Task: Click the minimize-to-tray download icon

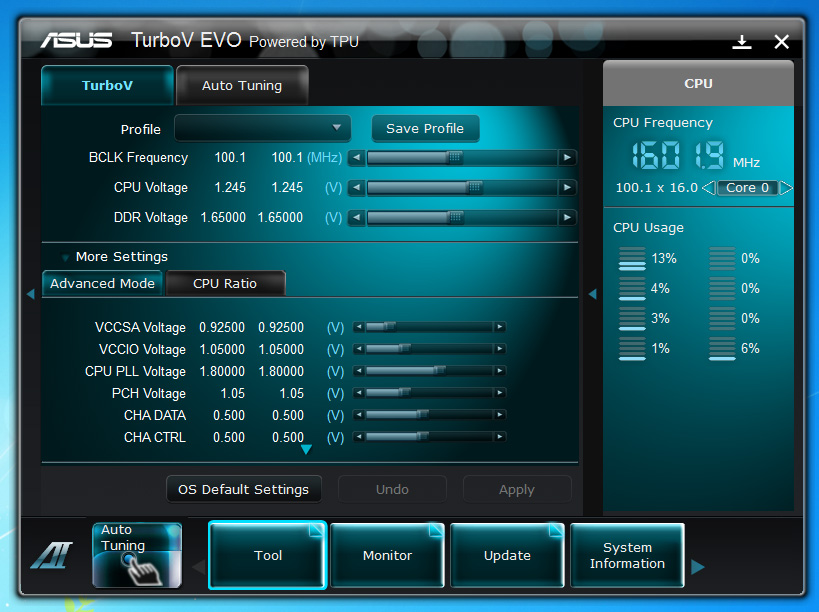Action: (x=742, y=42)
